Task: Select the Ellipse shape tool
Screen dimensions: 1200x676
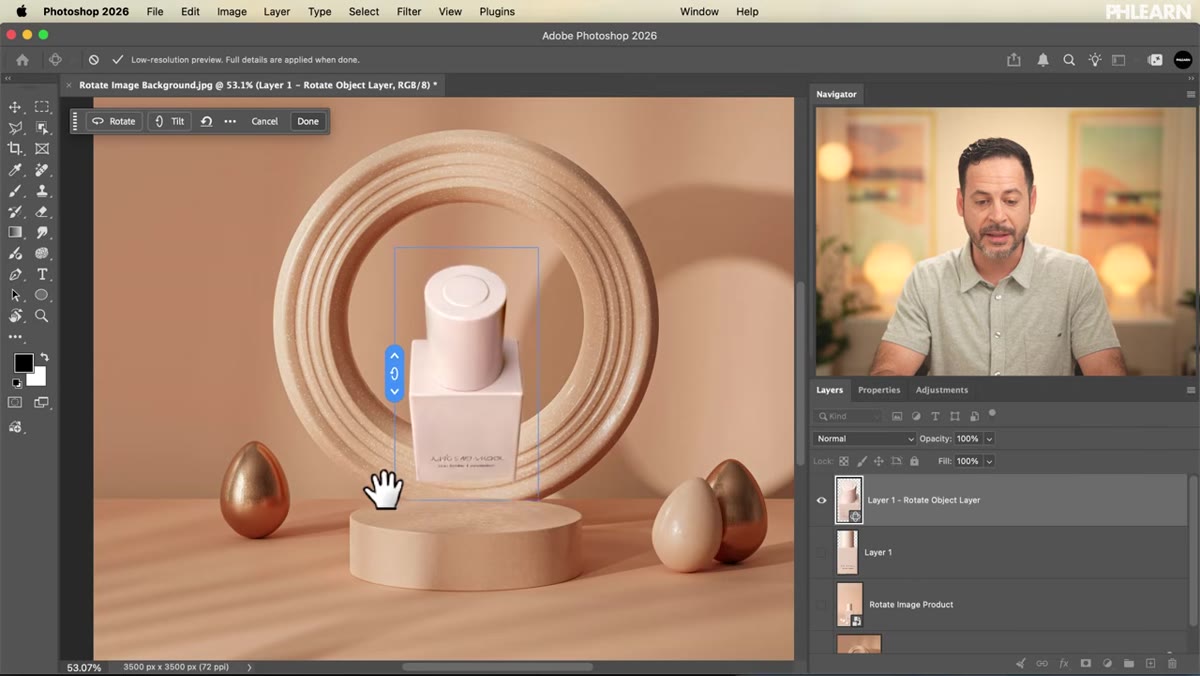Action: [42, 295]
